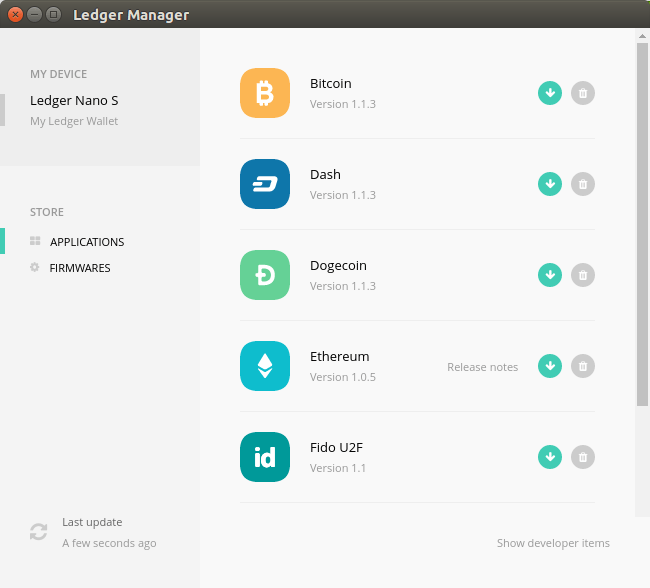Remove the Dash app using trash icon

pyautogui.click(x=582, y=184)
